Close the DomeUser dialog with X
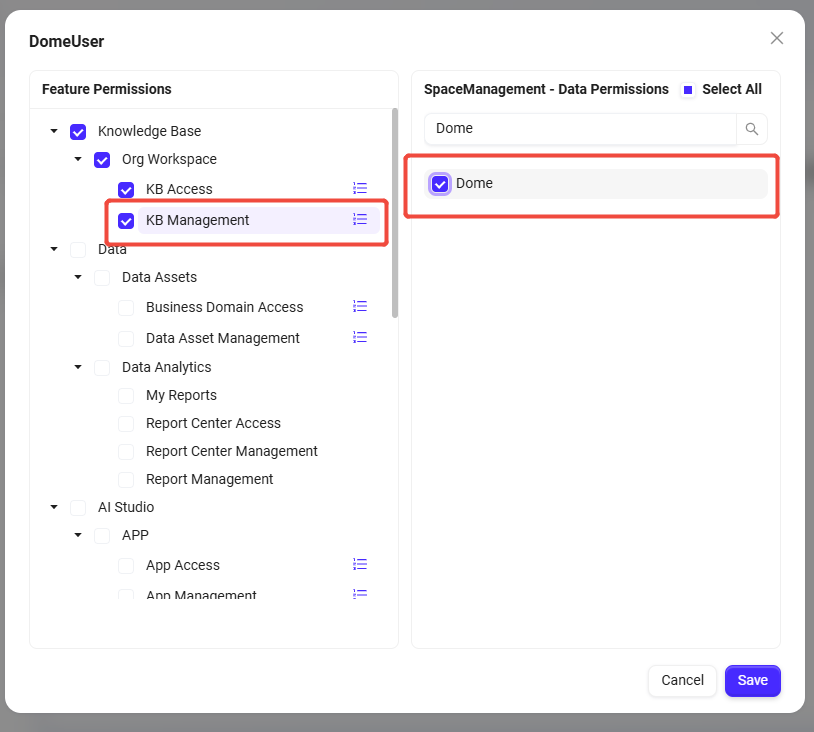The height and width of the screenshot is (732, 814). point(777,38)
